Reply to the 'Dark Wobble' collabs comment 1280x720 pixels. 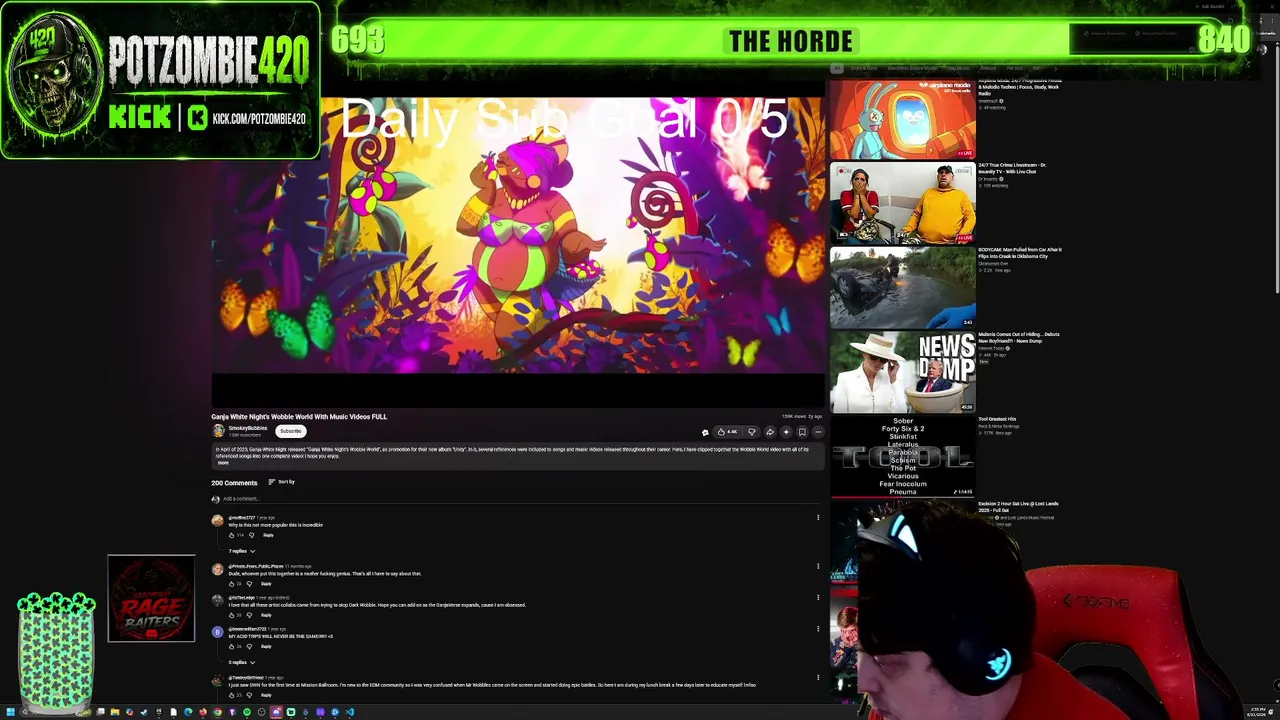coord(266,615)
